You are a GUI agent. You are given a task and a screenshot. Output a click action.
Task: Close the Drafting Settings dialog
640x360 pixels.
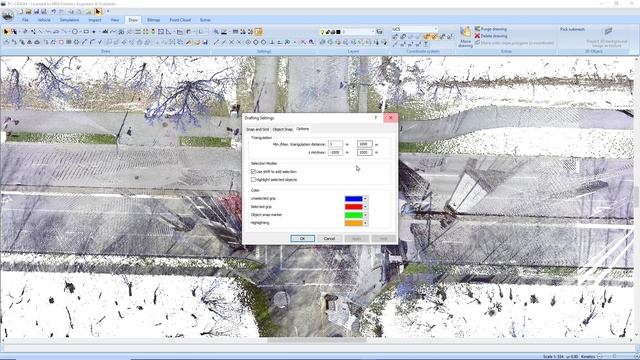click(391, 118)
